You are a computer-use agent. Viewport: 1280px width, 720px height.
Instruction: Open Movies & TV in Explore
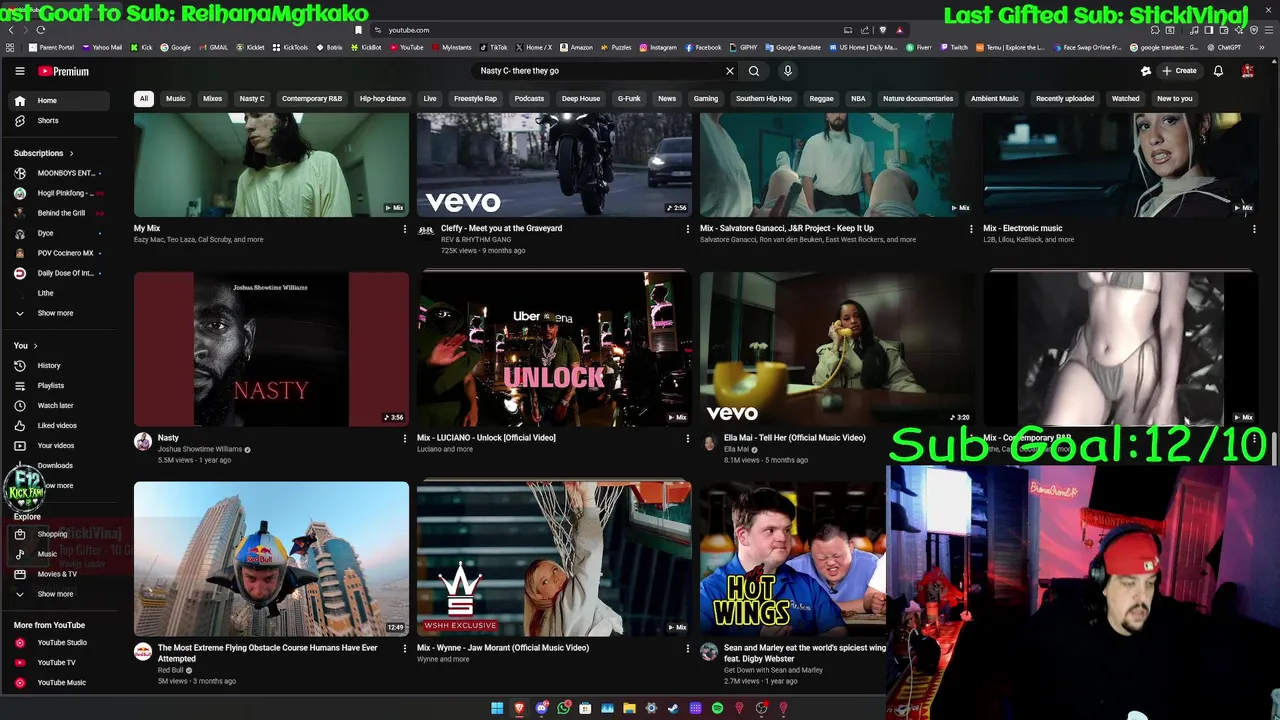click(60, 574)
